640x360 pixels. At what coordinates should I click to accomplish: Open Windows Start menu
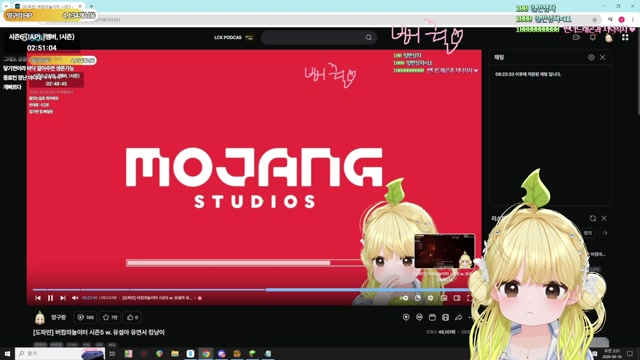pyautogui.click(x=7, y=353)
